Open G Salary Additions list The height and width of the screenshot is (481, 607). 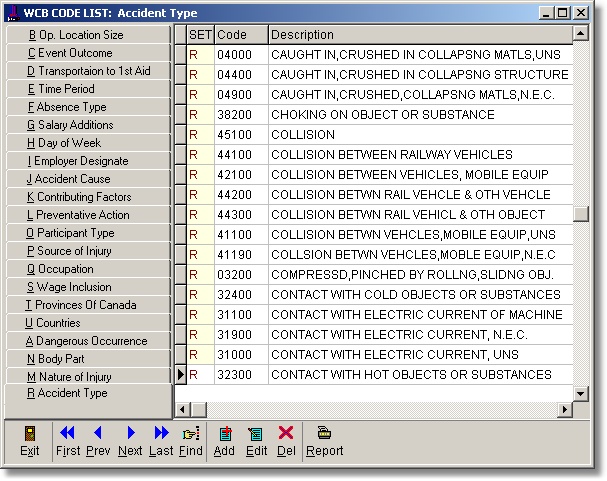tap(88, 125)
